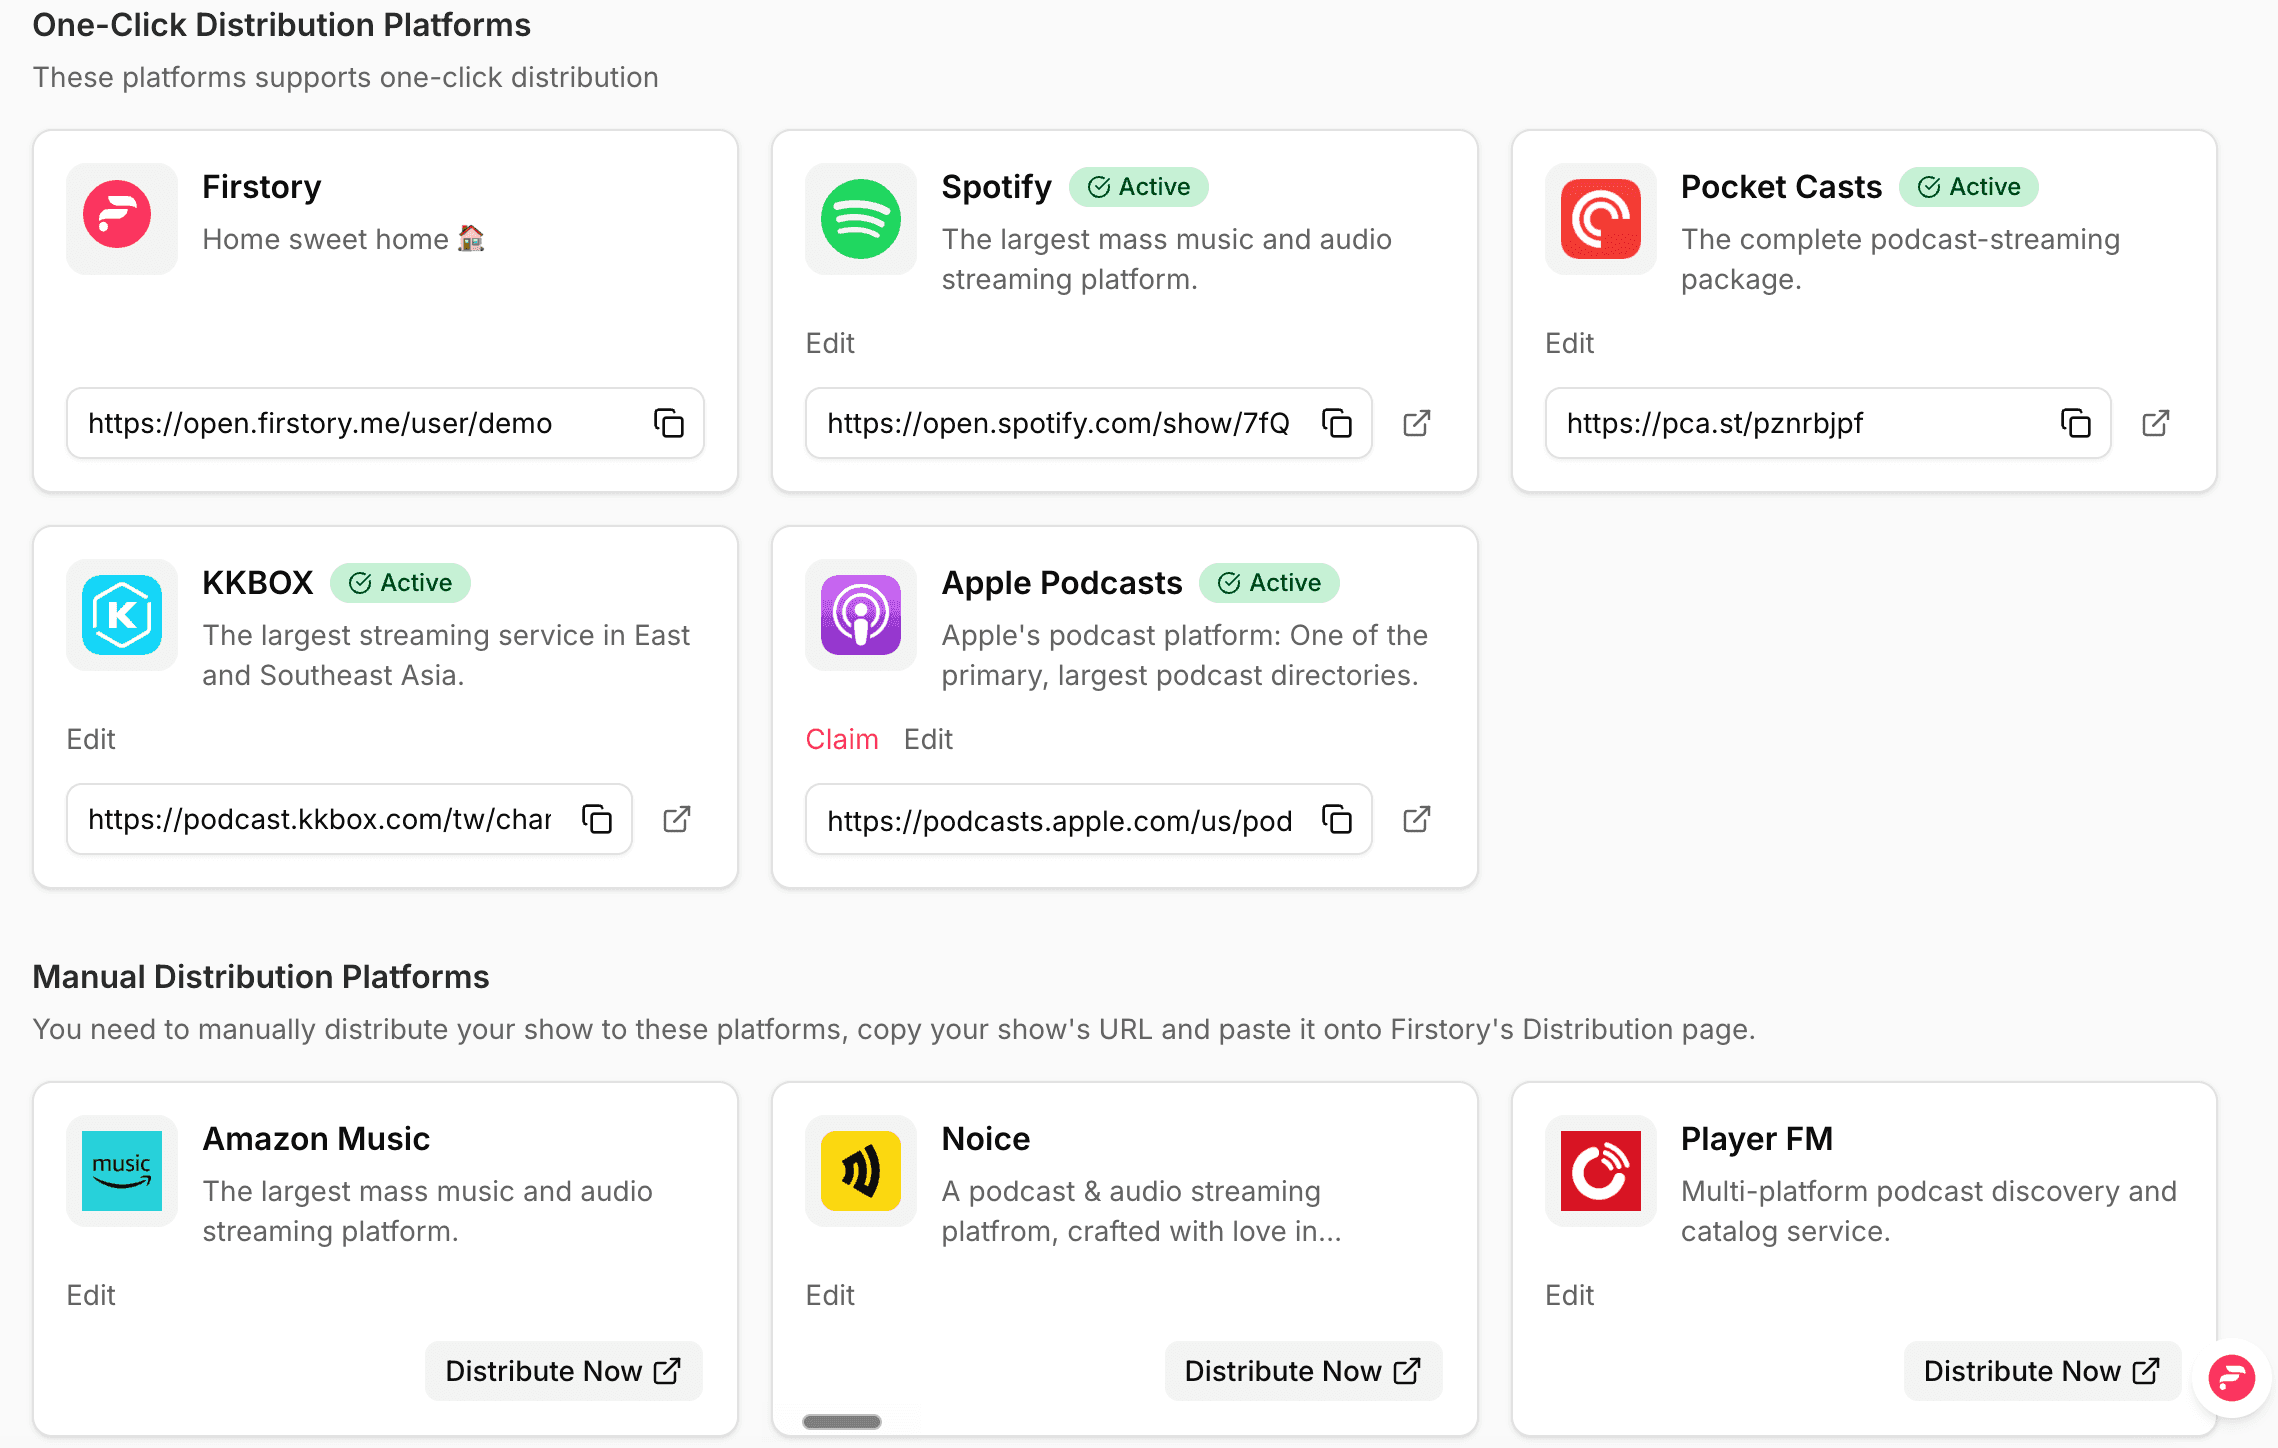Select the KKBOX URL field
This screenshot has width=2278, height=1448.
click(349, 819)
